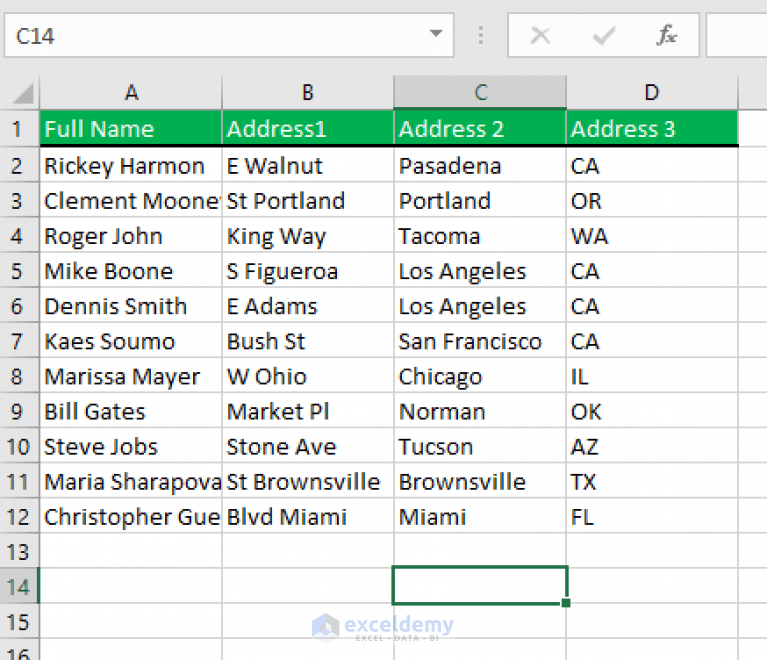Click the Bush St cell
The width and height of the screenshot is (767, 660).
[308, 341]
